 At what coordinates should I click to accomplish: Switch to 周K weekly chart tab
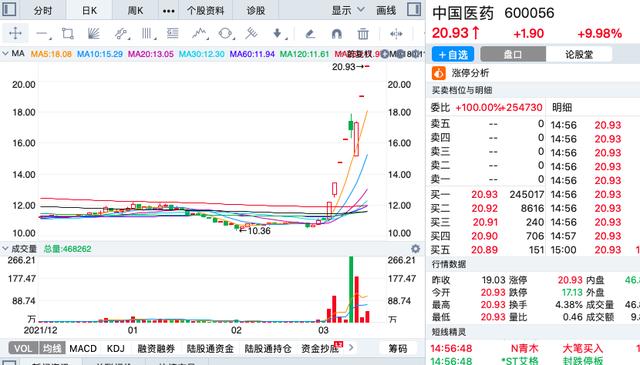coord(136,10)
